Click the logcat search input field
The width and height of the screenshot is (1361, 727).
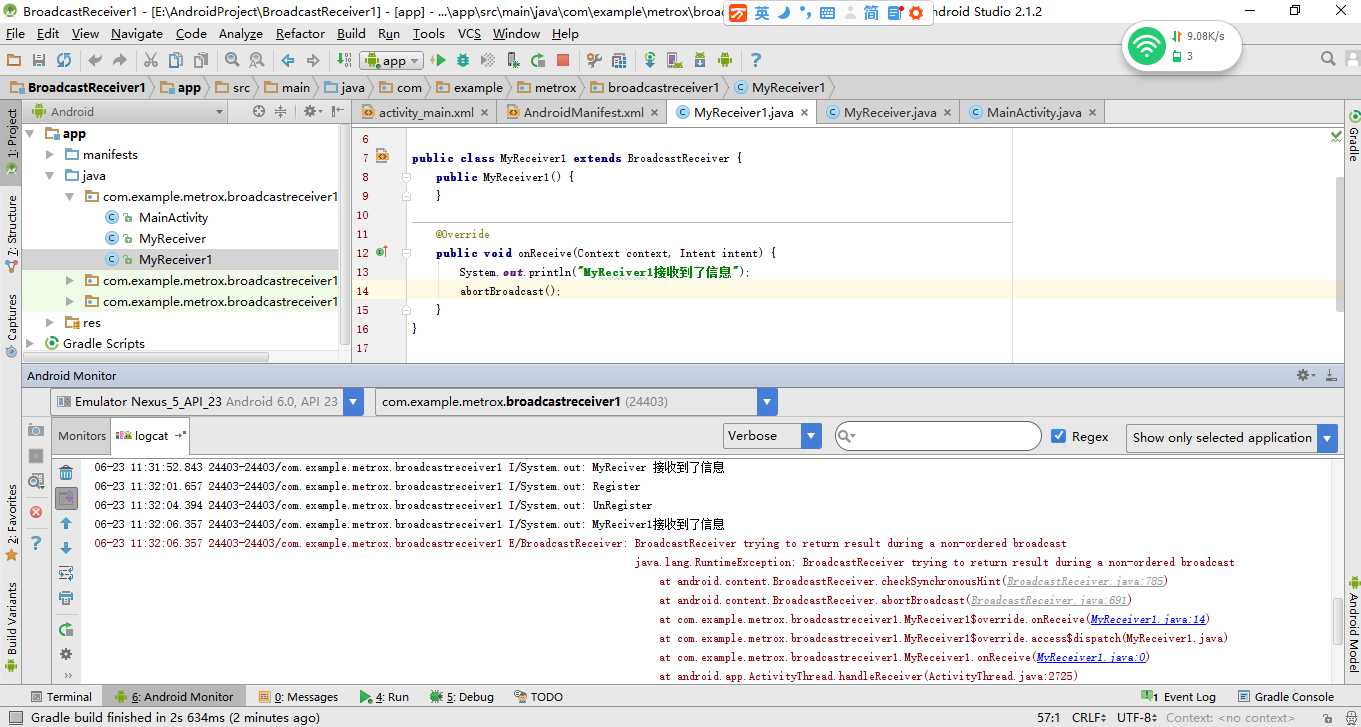point(937,436)
